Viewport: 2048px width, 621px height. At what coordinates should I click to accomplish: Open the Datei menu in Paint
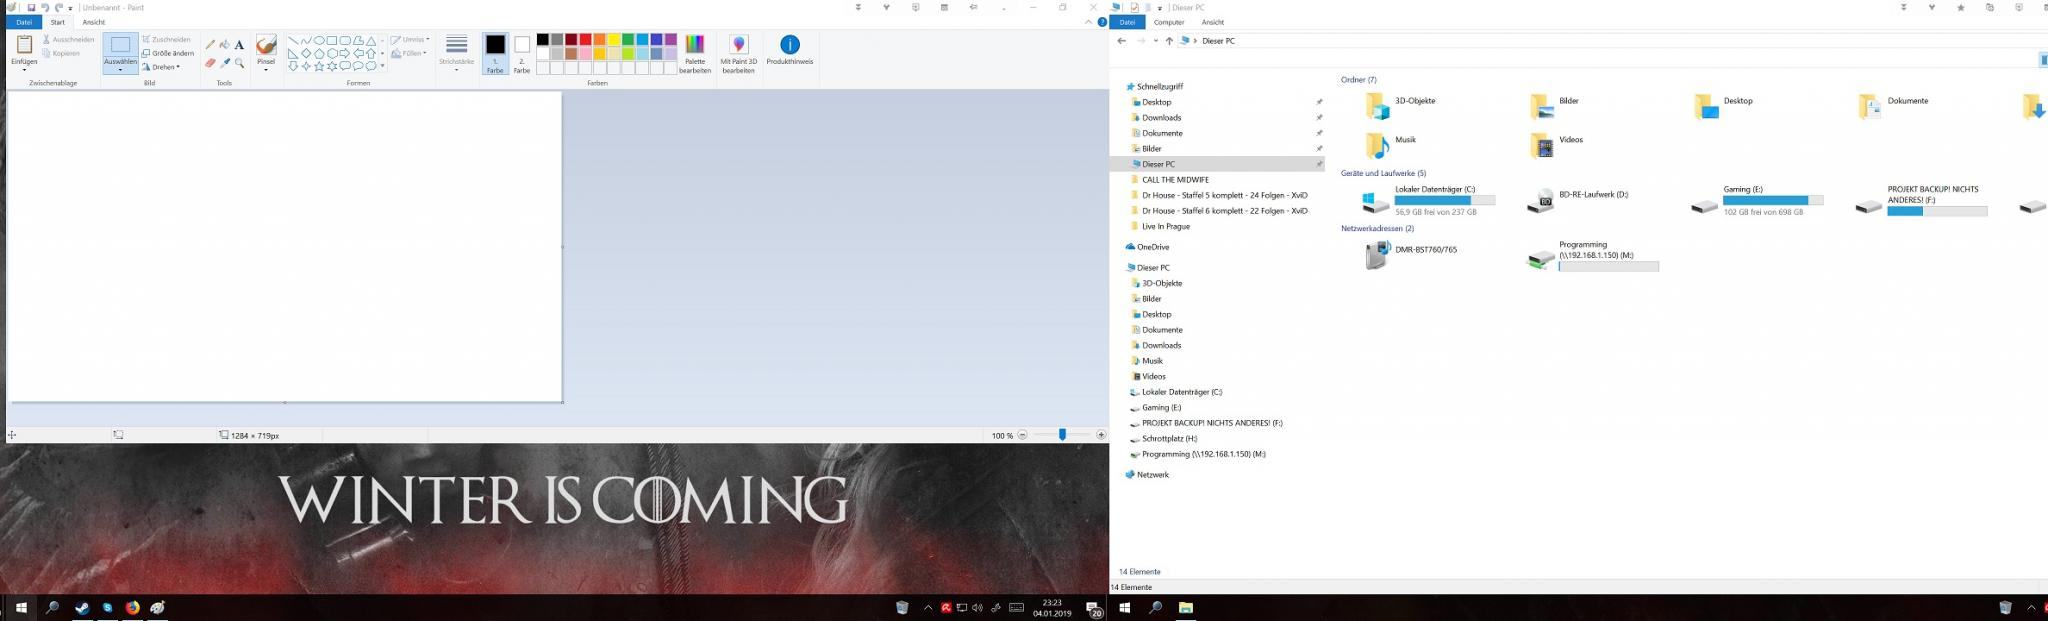(24, 22)
